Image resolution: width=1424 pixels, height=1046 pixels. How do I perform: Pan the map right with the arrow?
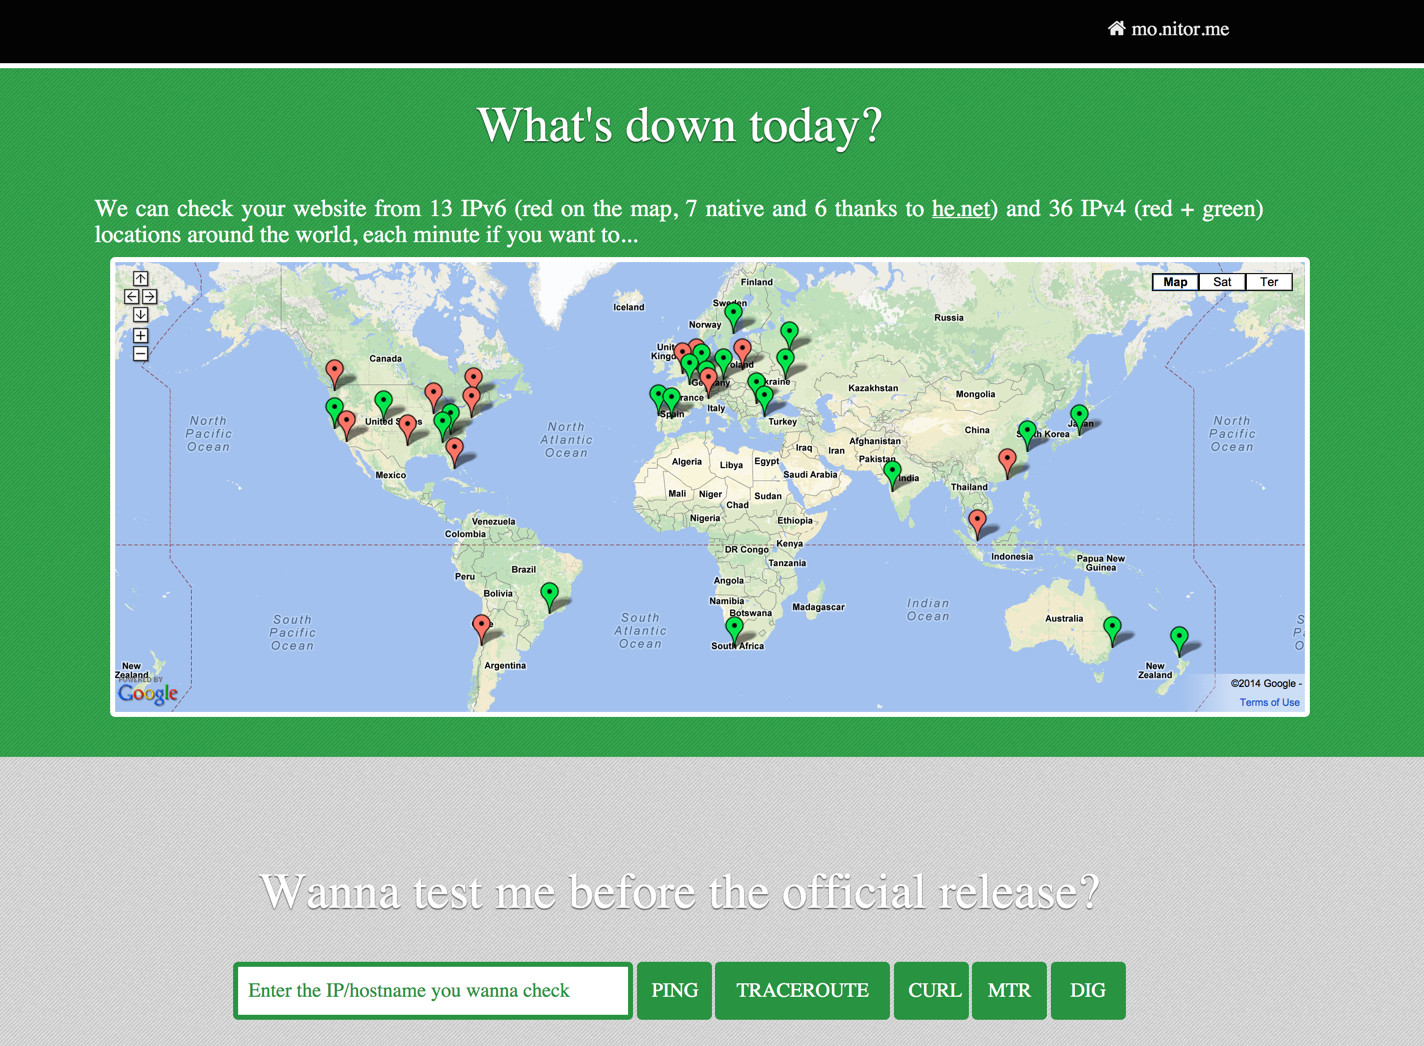(150, 297)
